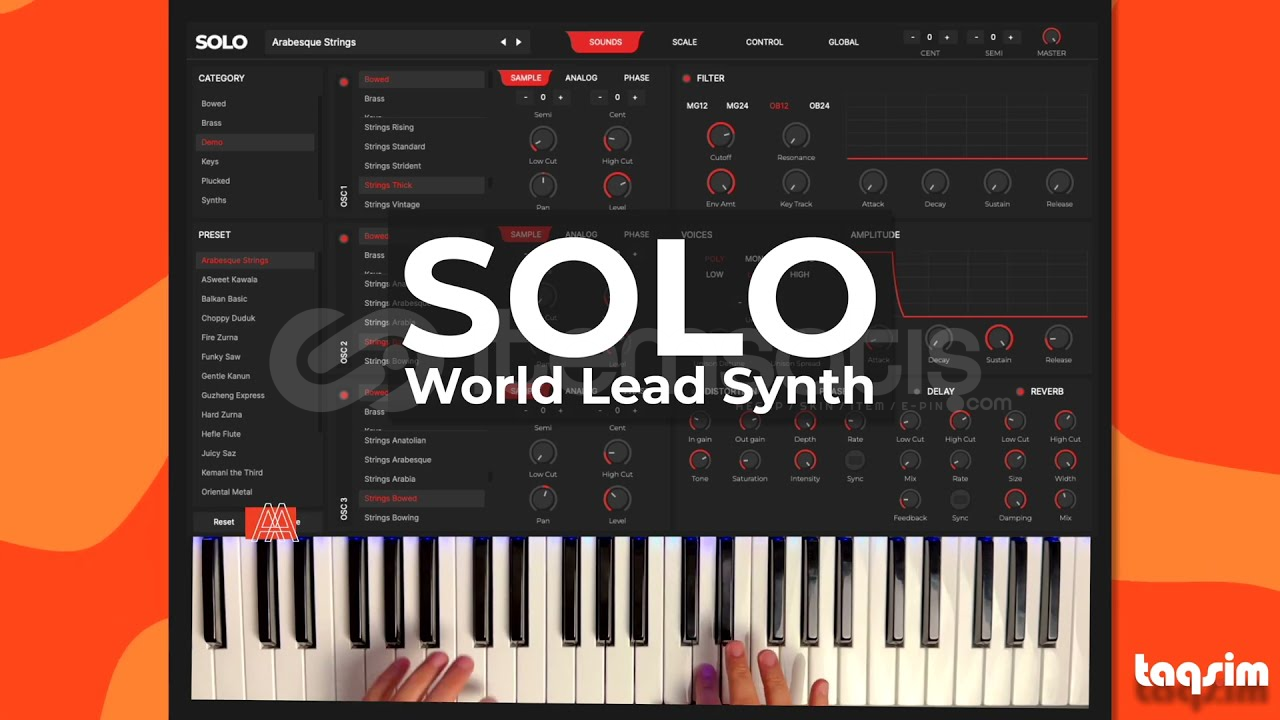Decrease global CENT with minus button
Viewport: 1280px width, 720px height.
[912, 37]
